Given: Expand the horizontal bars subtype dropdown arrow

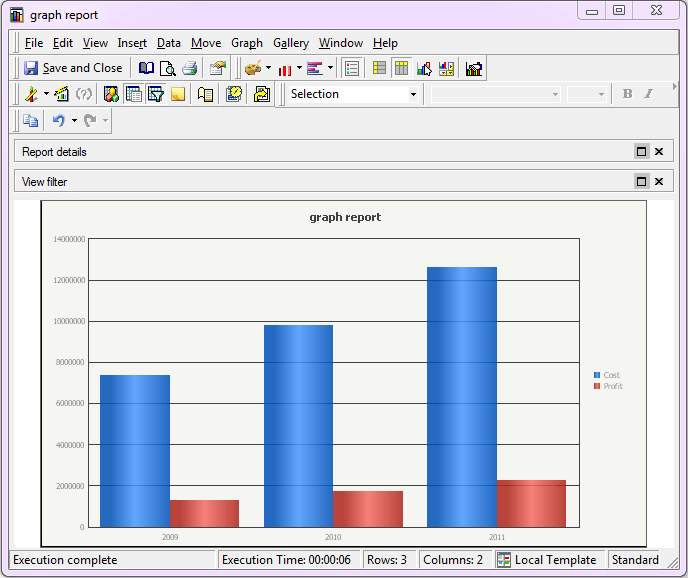Looking at the screenshot, I should pyautogui.click(x=330, y=68).
